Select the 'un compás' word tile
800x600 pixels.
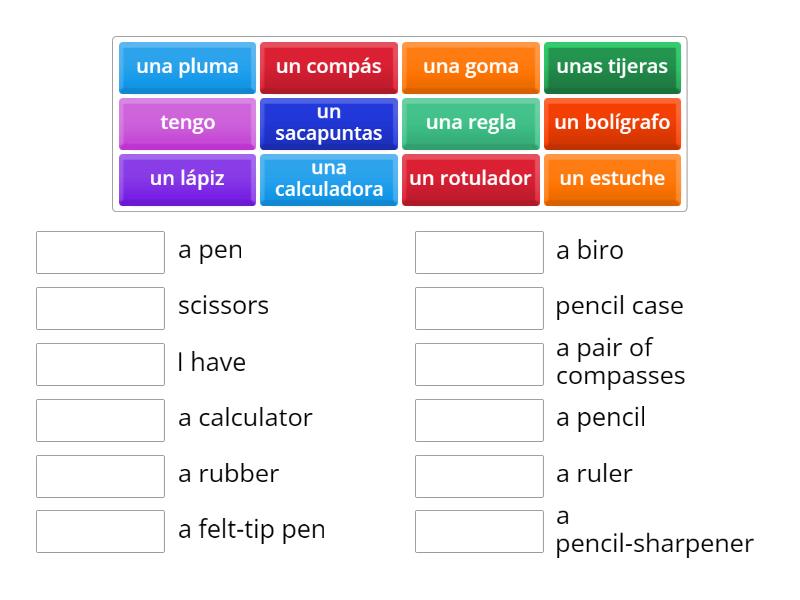(x=328, y=67)
